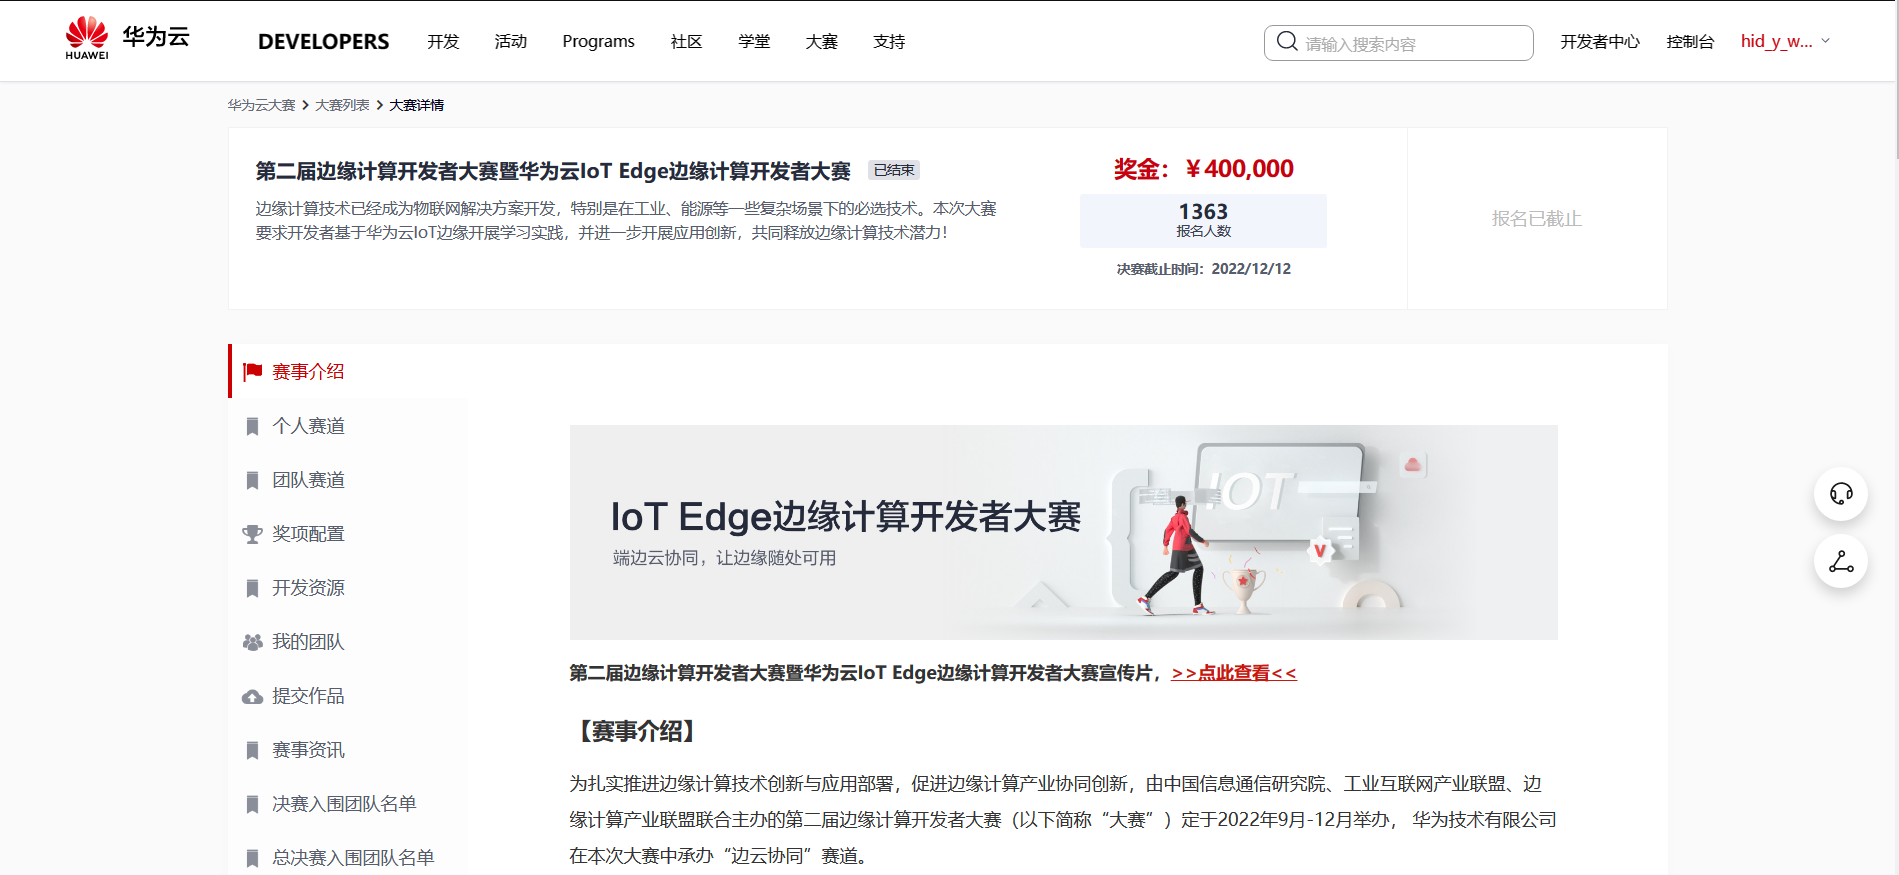Viewport: 1899px width, 875px height.
Task: Select the 赛事资讯 sidebar tab
Action: tap(348, 750)
